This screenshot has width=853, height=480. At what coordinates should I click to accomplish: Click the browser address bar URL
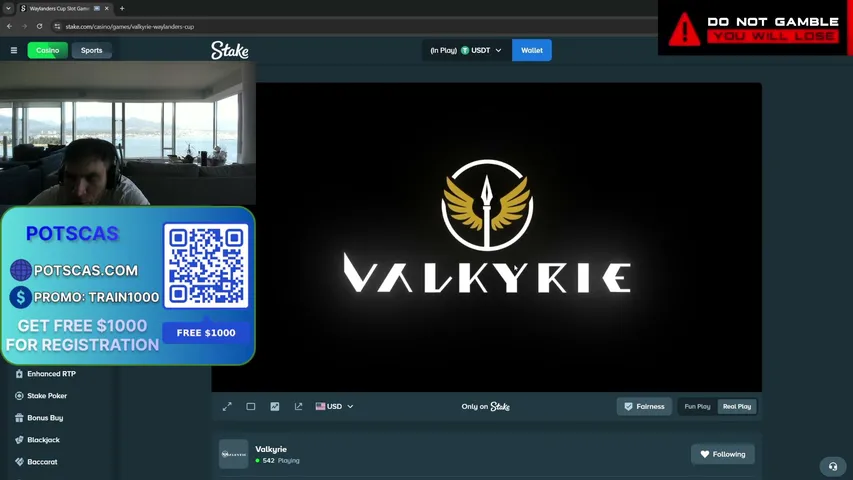[129, 26]
